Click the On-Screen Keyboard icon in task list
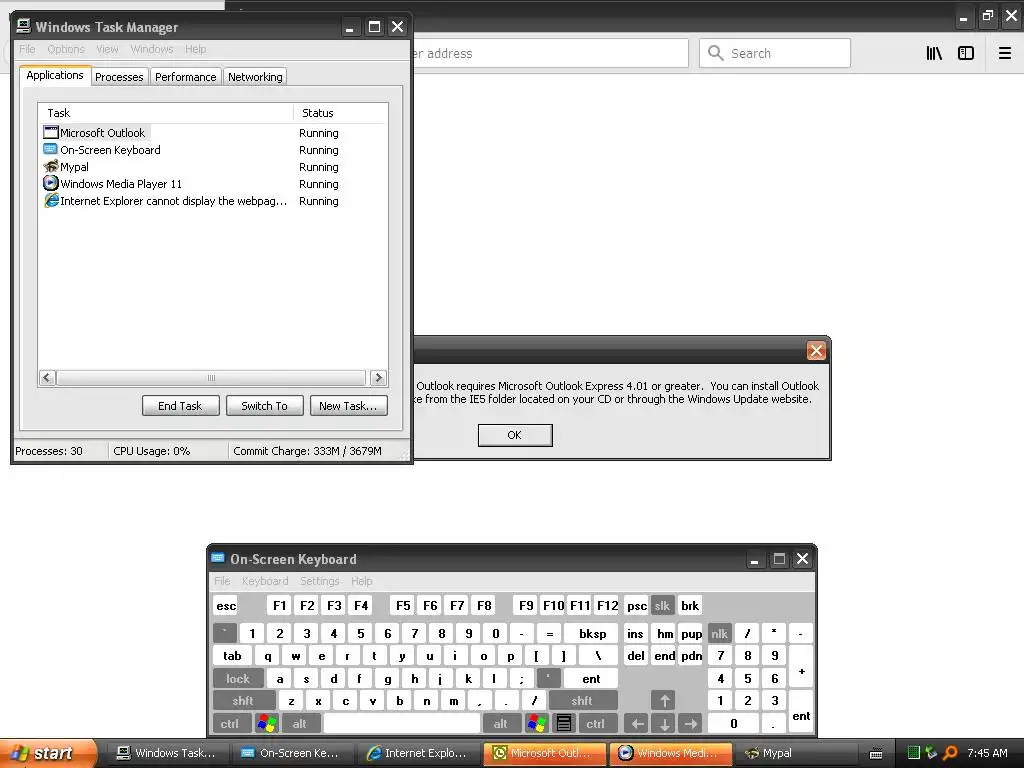The image size is (1024, 768). pos(51,150)
